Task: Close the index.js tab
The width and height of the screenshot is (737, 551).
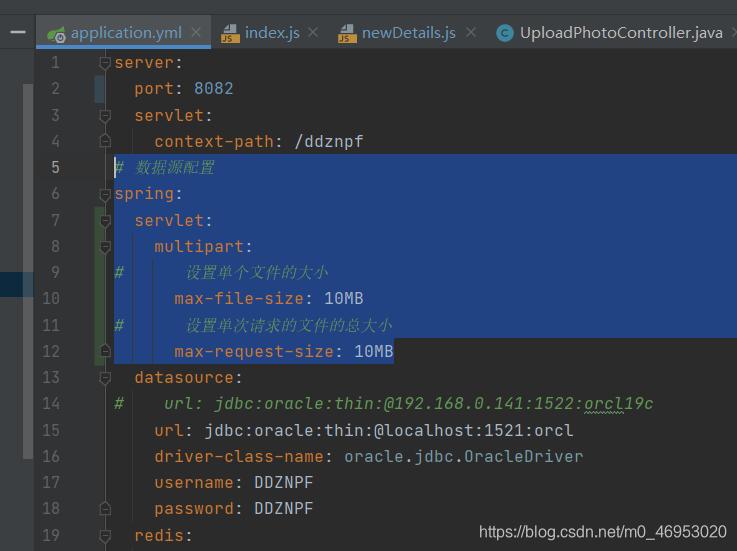Action: [x=313, y=32]
